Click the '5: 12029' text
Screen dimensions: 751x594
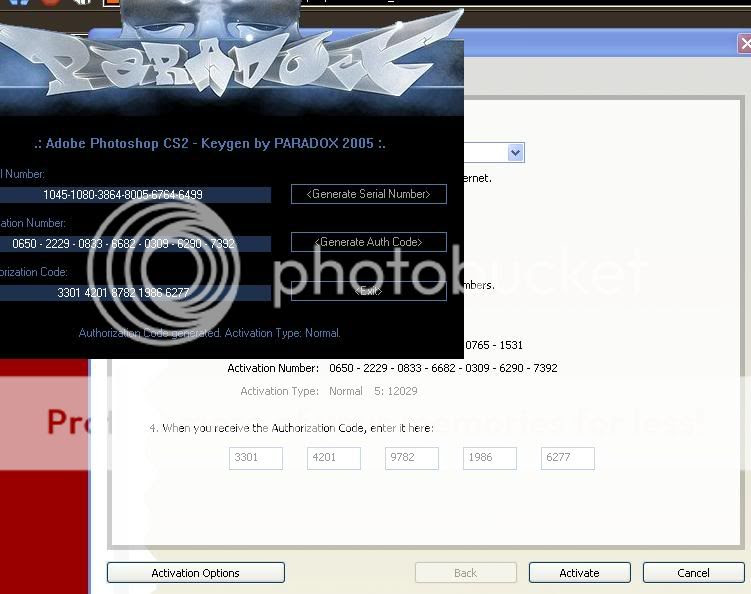click(396, 391)
